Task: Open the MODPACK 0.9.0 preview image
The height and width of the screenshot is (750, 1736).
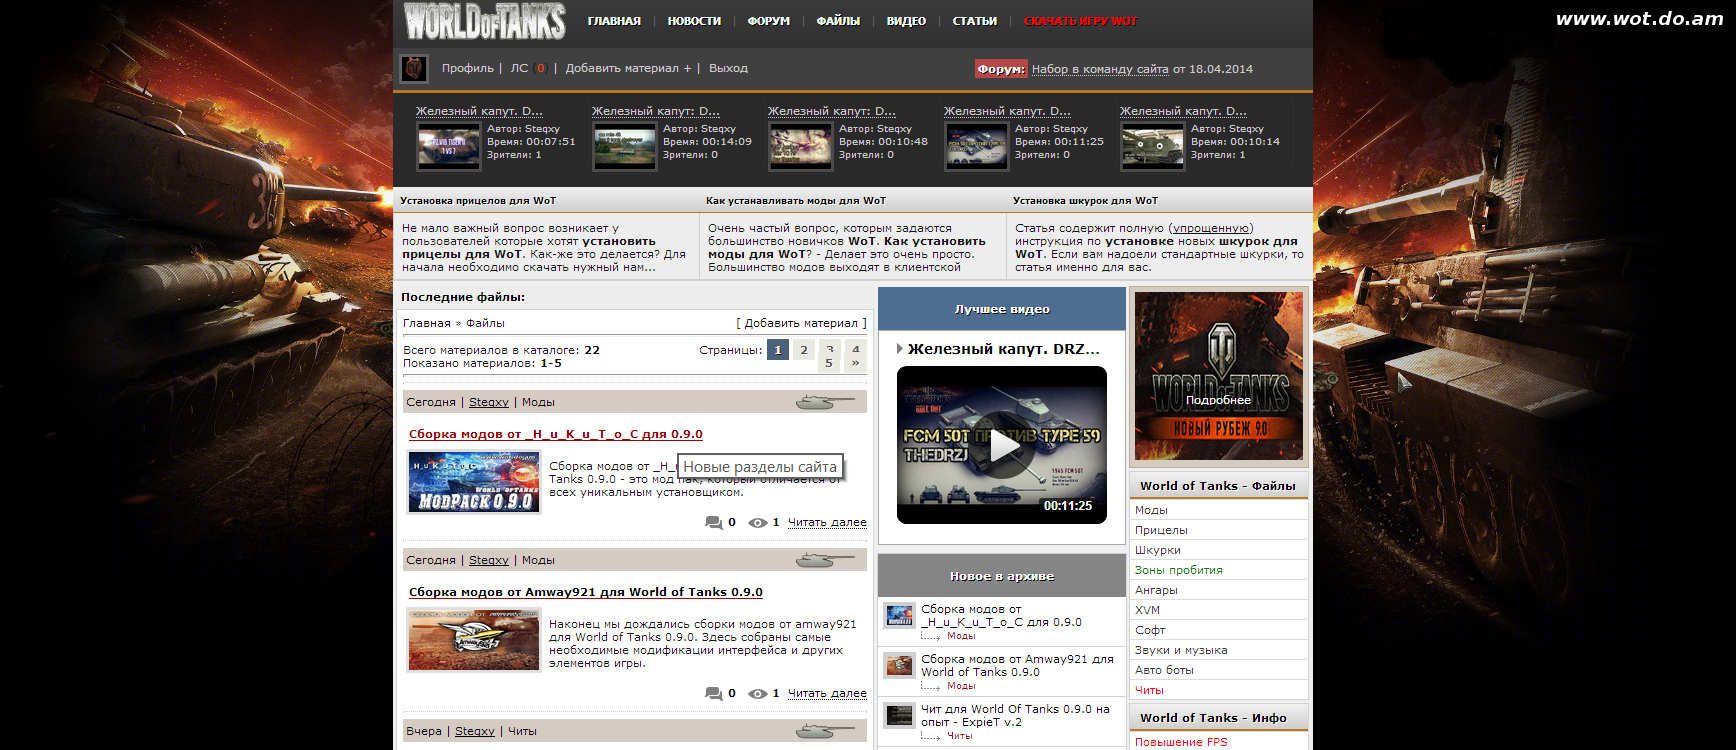Action: [x=474, y=482]
